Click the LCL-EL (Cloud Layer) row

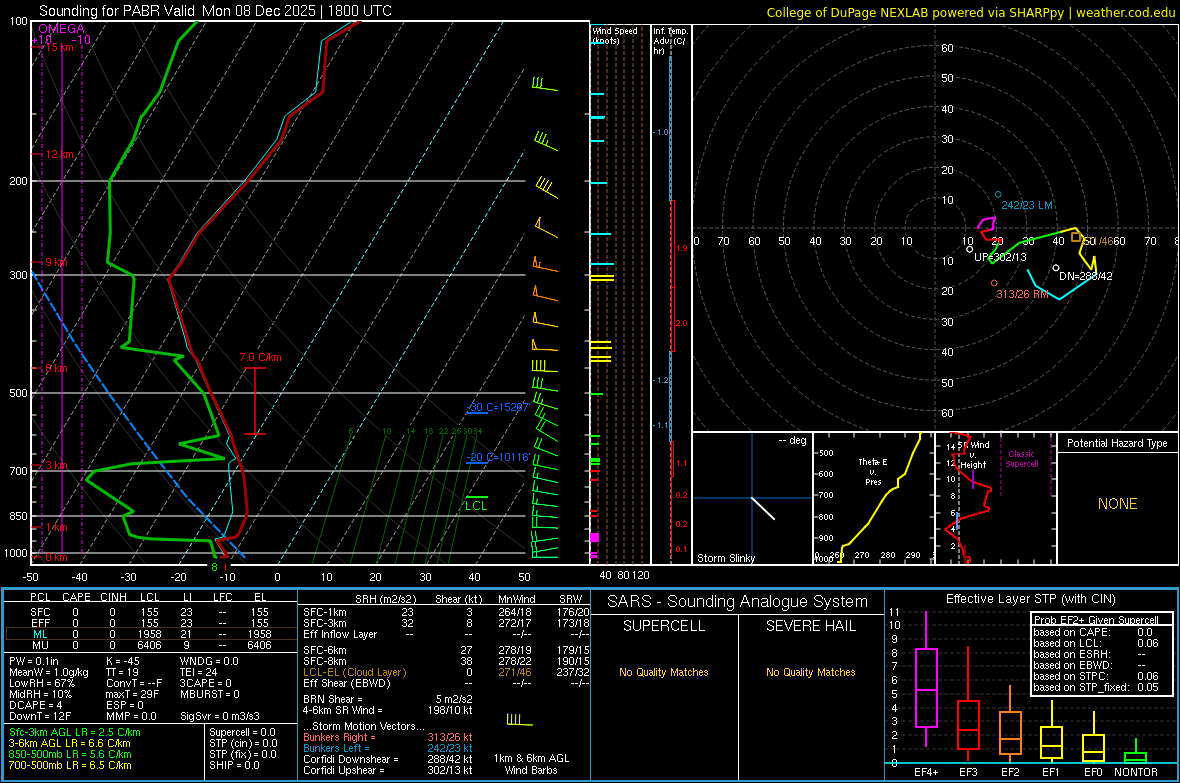pyautogui.click(x=446, y=672)
